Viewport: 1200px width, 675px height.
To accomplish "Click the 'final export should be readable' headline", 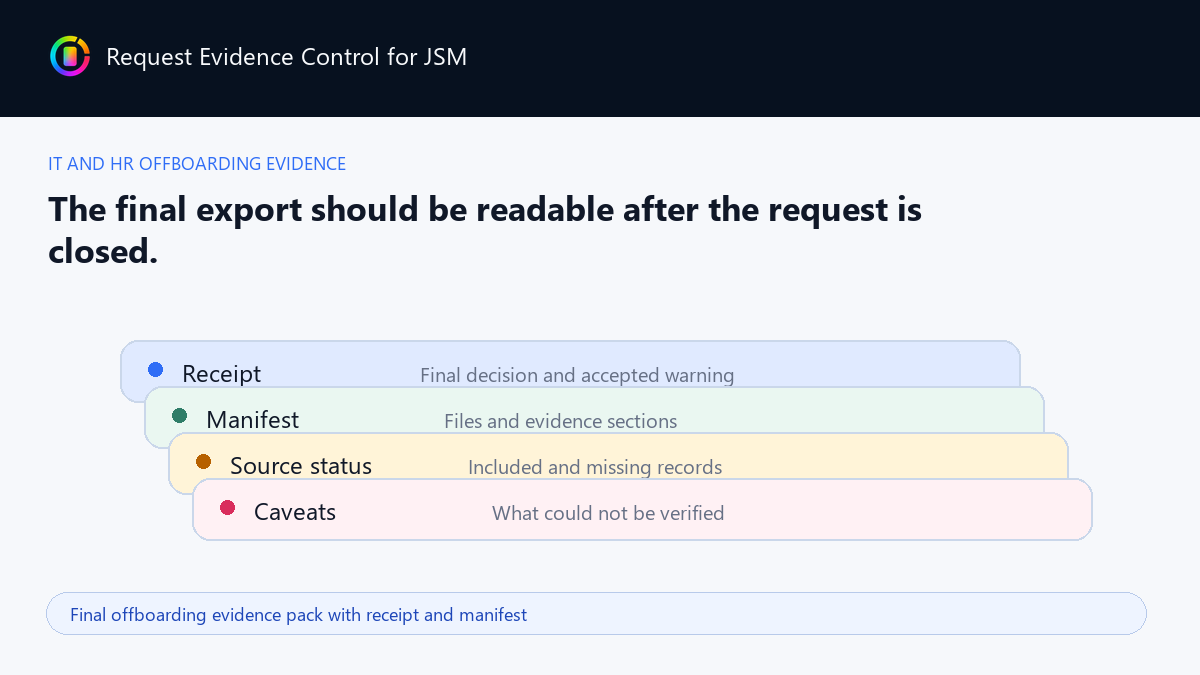I will 485,230.
